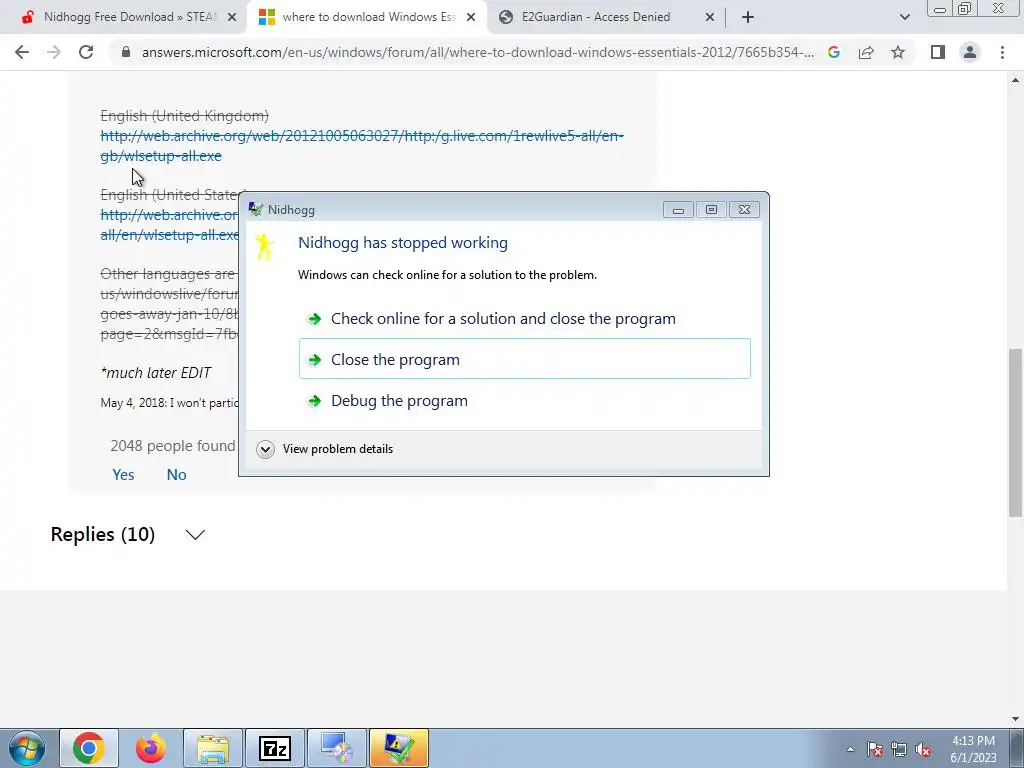Viewport: 1024px width, 768px height.
Task: Close the Nidhogg Free Download tab
Action: point(232,17)
